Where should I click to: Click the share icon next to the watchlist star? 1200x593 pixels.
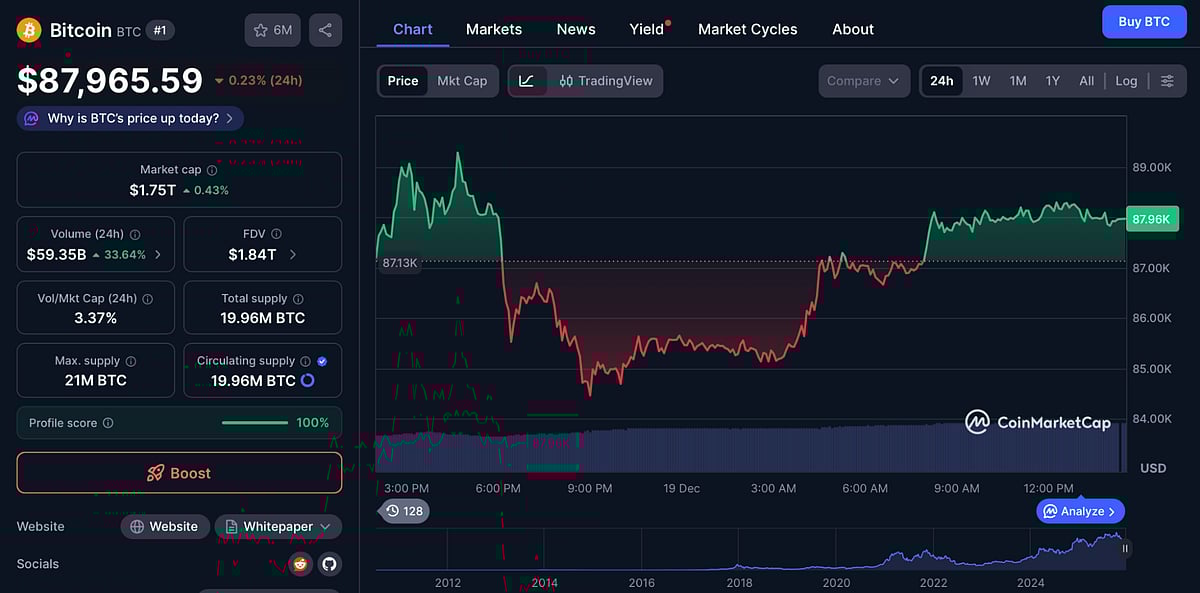(x=325, y=29)
